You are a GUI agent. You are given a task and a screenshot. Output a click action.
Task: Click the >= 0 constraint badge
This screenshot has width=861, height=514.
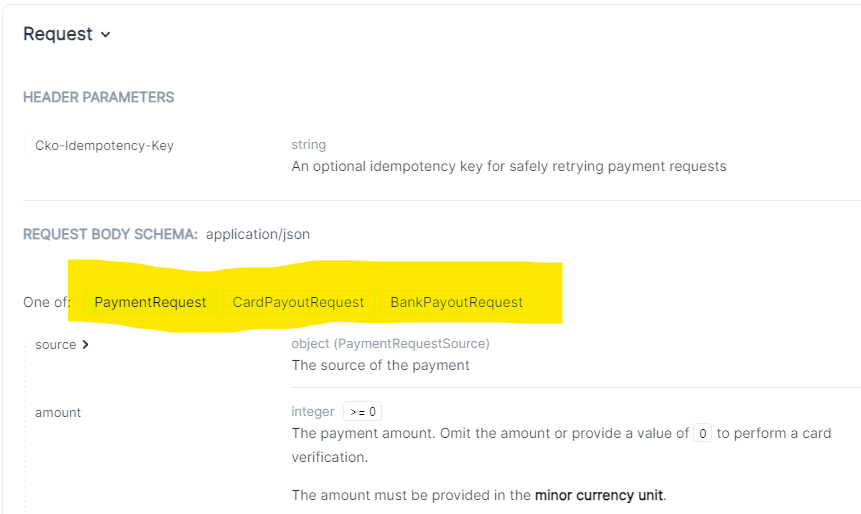pos(362,412)
